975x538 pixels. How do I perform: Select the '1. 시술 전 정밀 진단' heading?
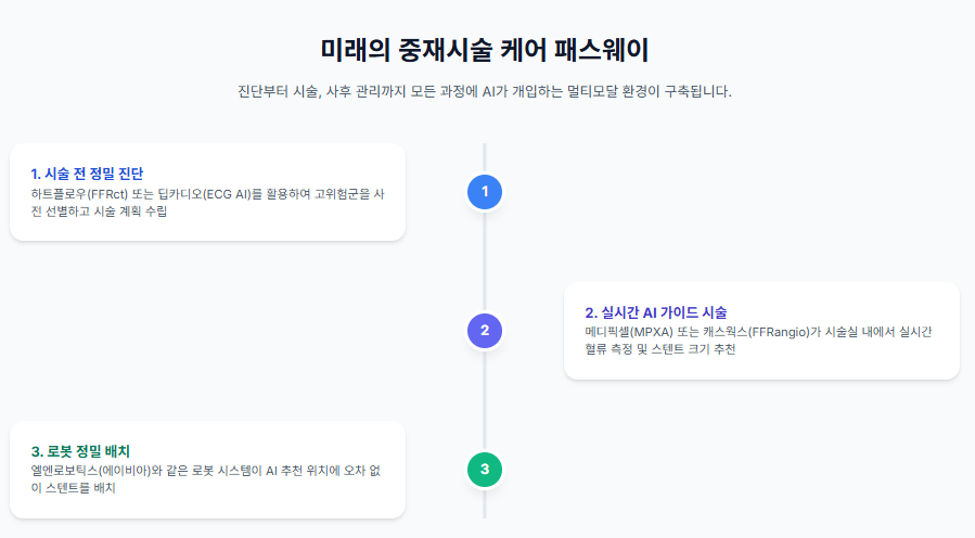[x=87, y=174]
